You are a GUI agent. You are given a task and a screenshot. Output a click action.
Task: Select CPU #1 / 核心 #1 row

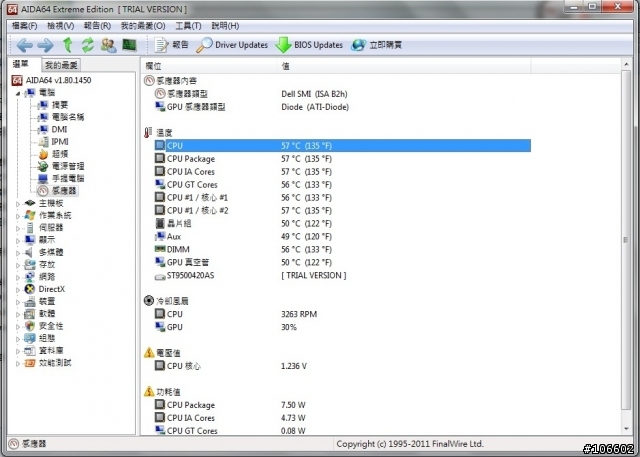click(343, 197)
